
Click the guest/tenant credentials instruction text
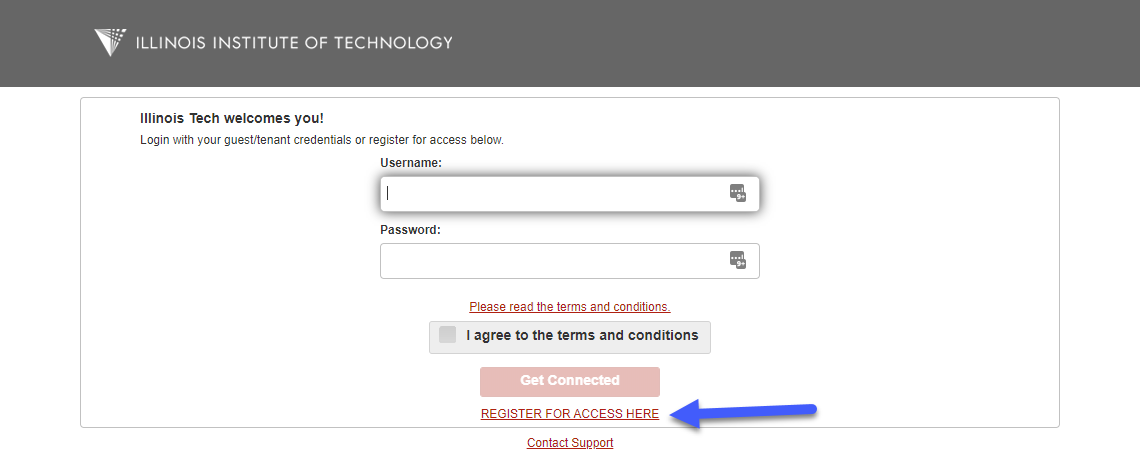pos(321,140)
